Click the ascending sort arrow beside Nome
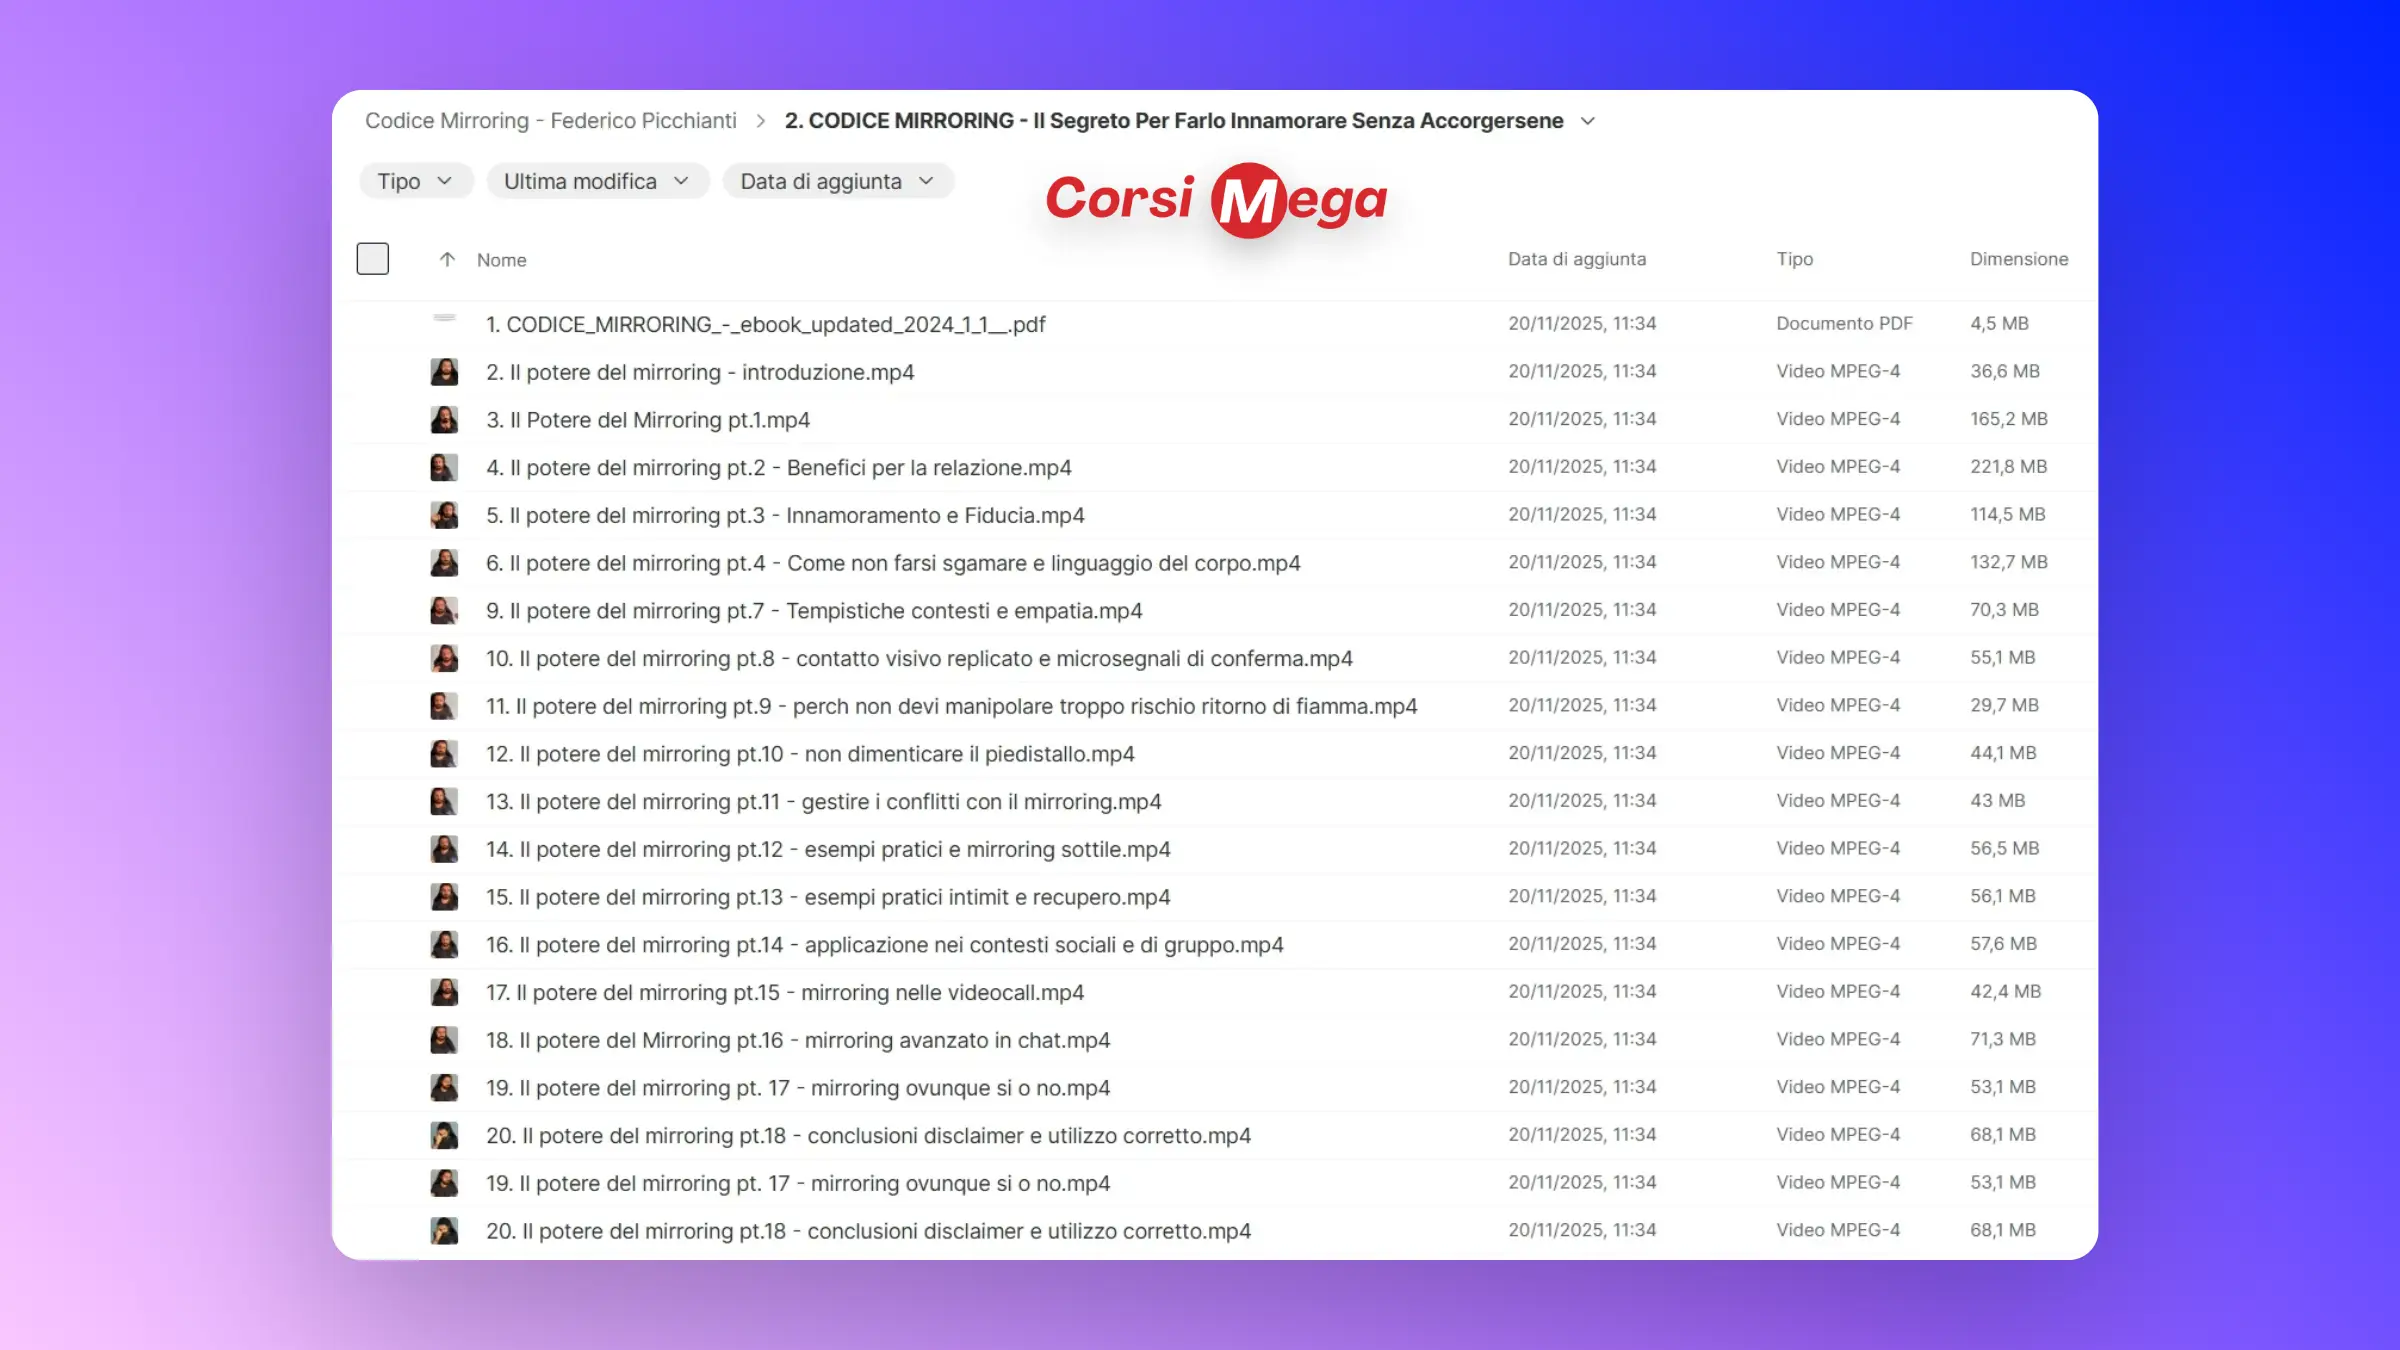The image size is (2400, 1350). click(x=447, y=260)
